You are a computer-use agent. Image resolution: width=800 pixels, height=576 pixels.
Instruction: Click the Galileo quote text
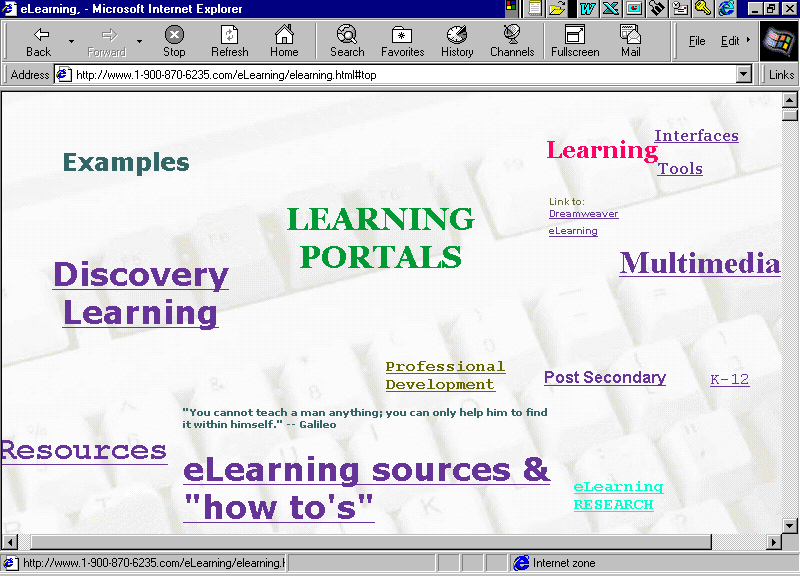click(x=365, y=418)
